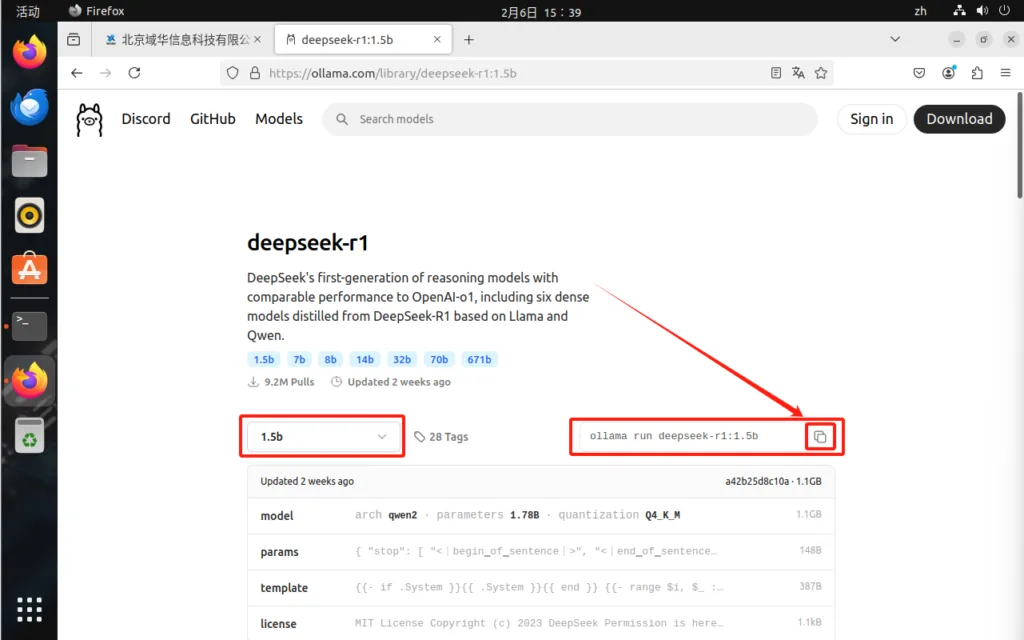Launch Thunderbird from the dock
The height and width of the screenshot is (640, 1024).
tap(29, 107)
